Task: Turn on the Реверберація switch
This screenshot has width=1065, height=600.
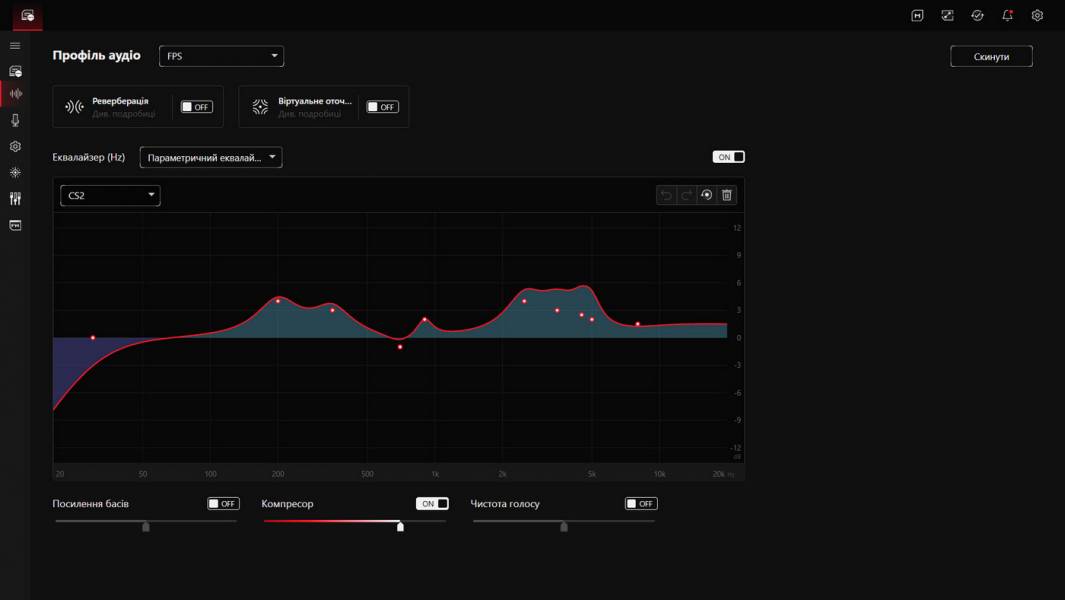Action: pos(196,107)
